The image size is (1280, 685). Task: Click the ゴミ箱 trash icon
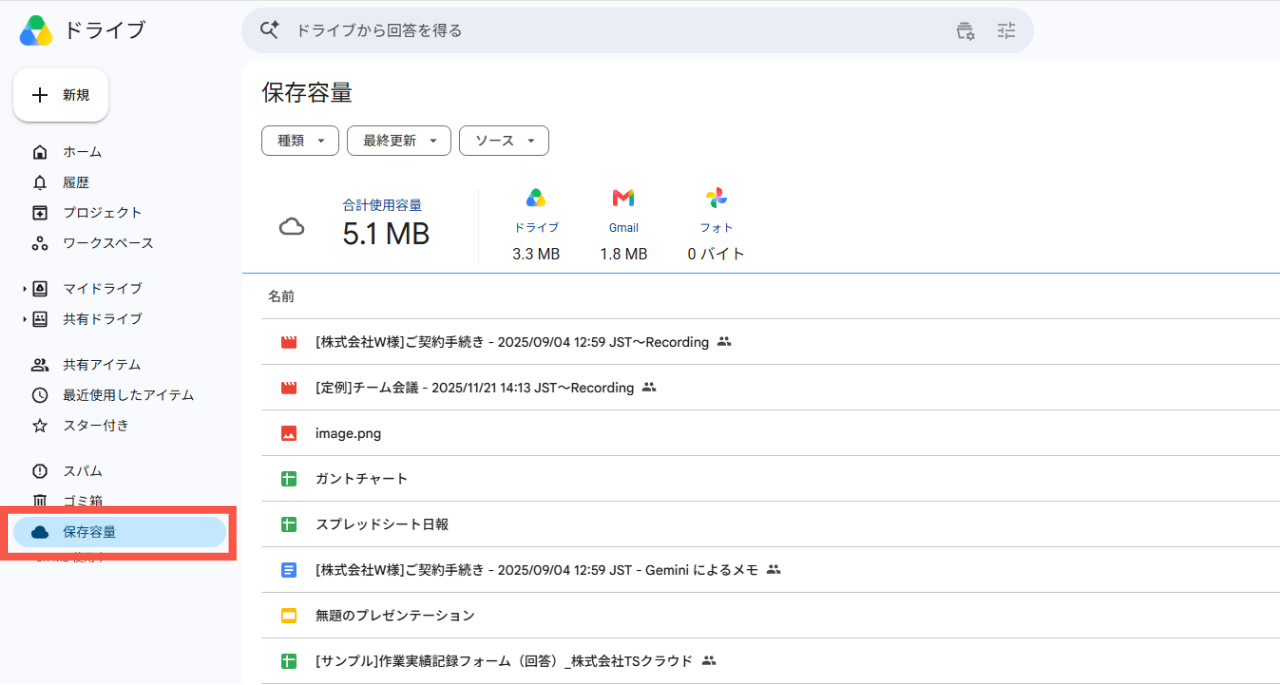[40, 501]
